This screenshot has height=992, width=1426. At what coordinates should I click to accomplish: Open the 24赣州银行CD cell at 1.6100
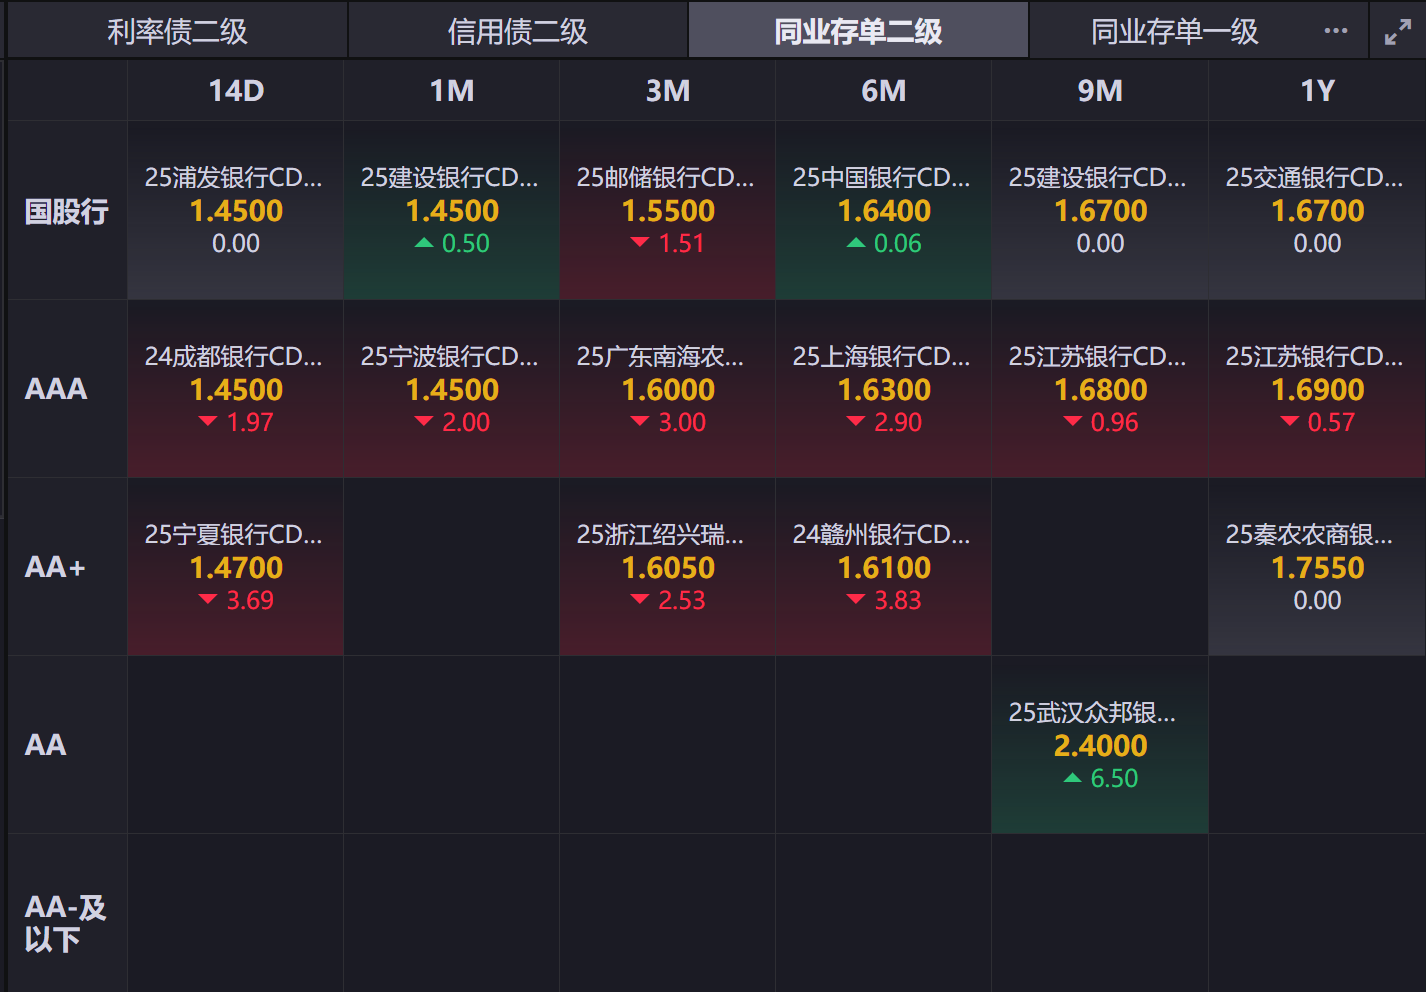click(x=884, y=567)
